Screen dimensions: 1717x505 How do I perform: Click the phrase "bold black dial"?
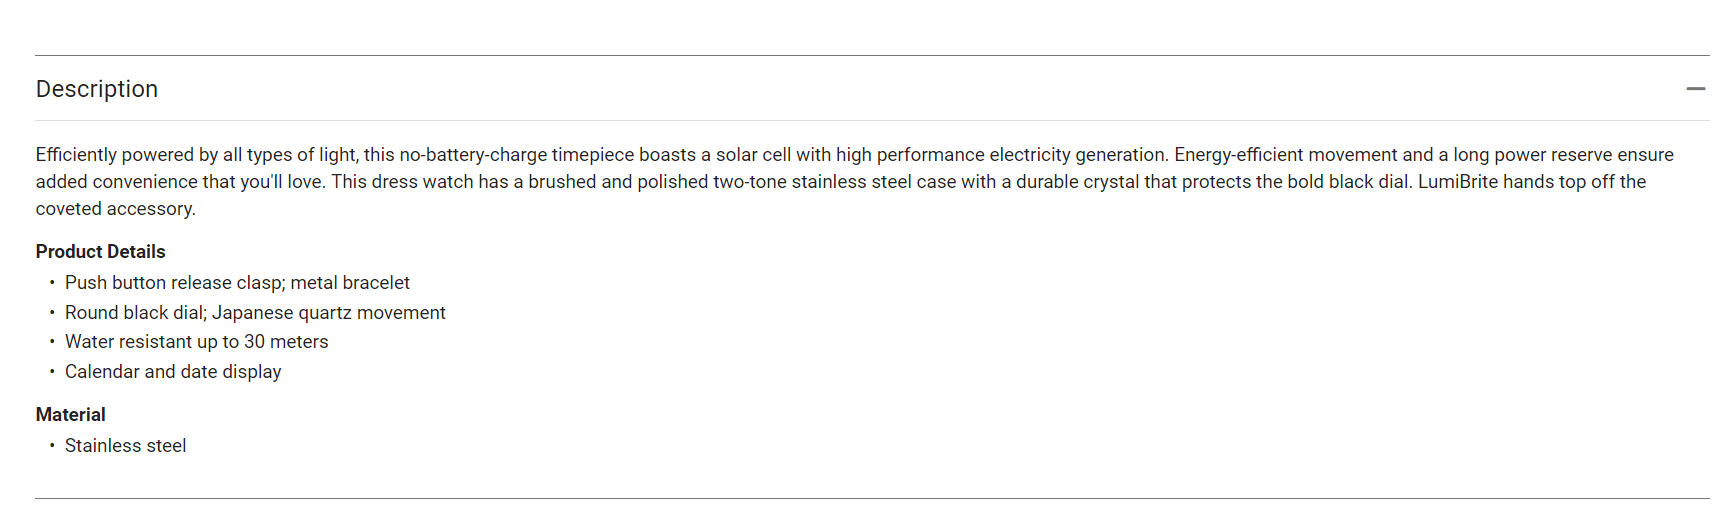(x=1349, y=182)
